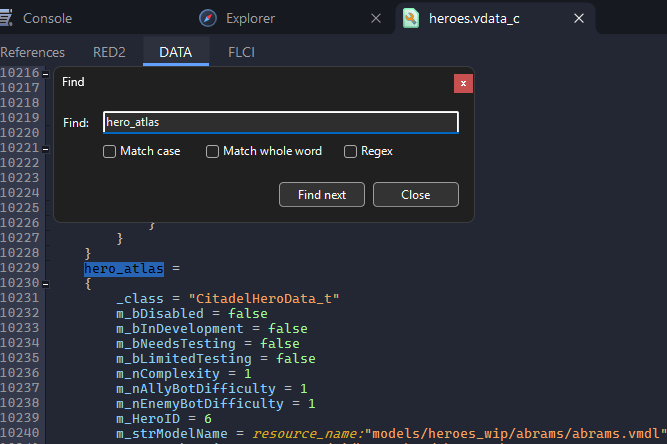This screenshot has width=667, height=444.
Task: Collapse code fold at line 10221
Action: point(46,149)
